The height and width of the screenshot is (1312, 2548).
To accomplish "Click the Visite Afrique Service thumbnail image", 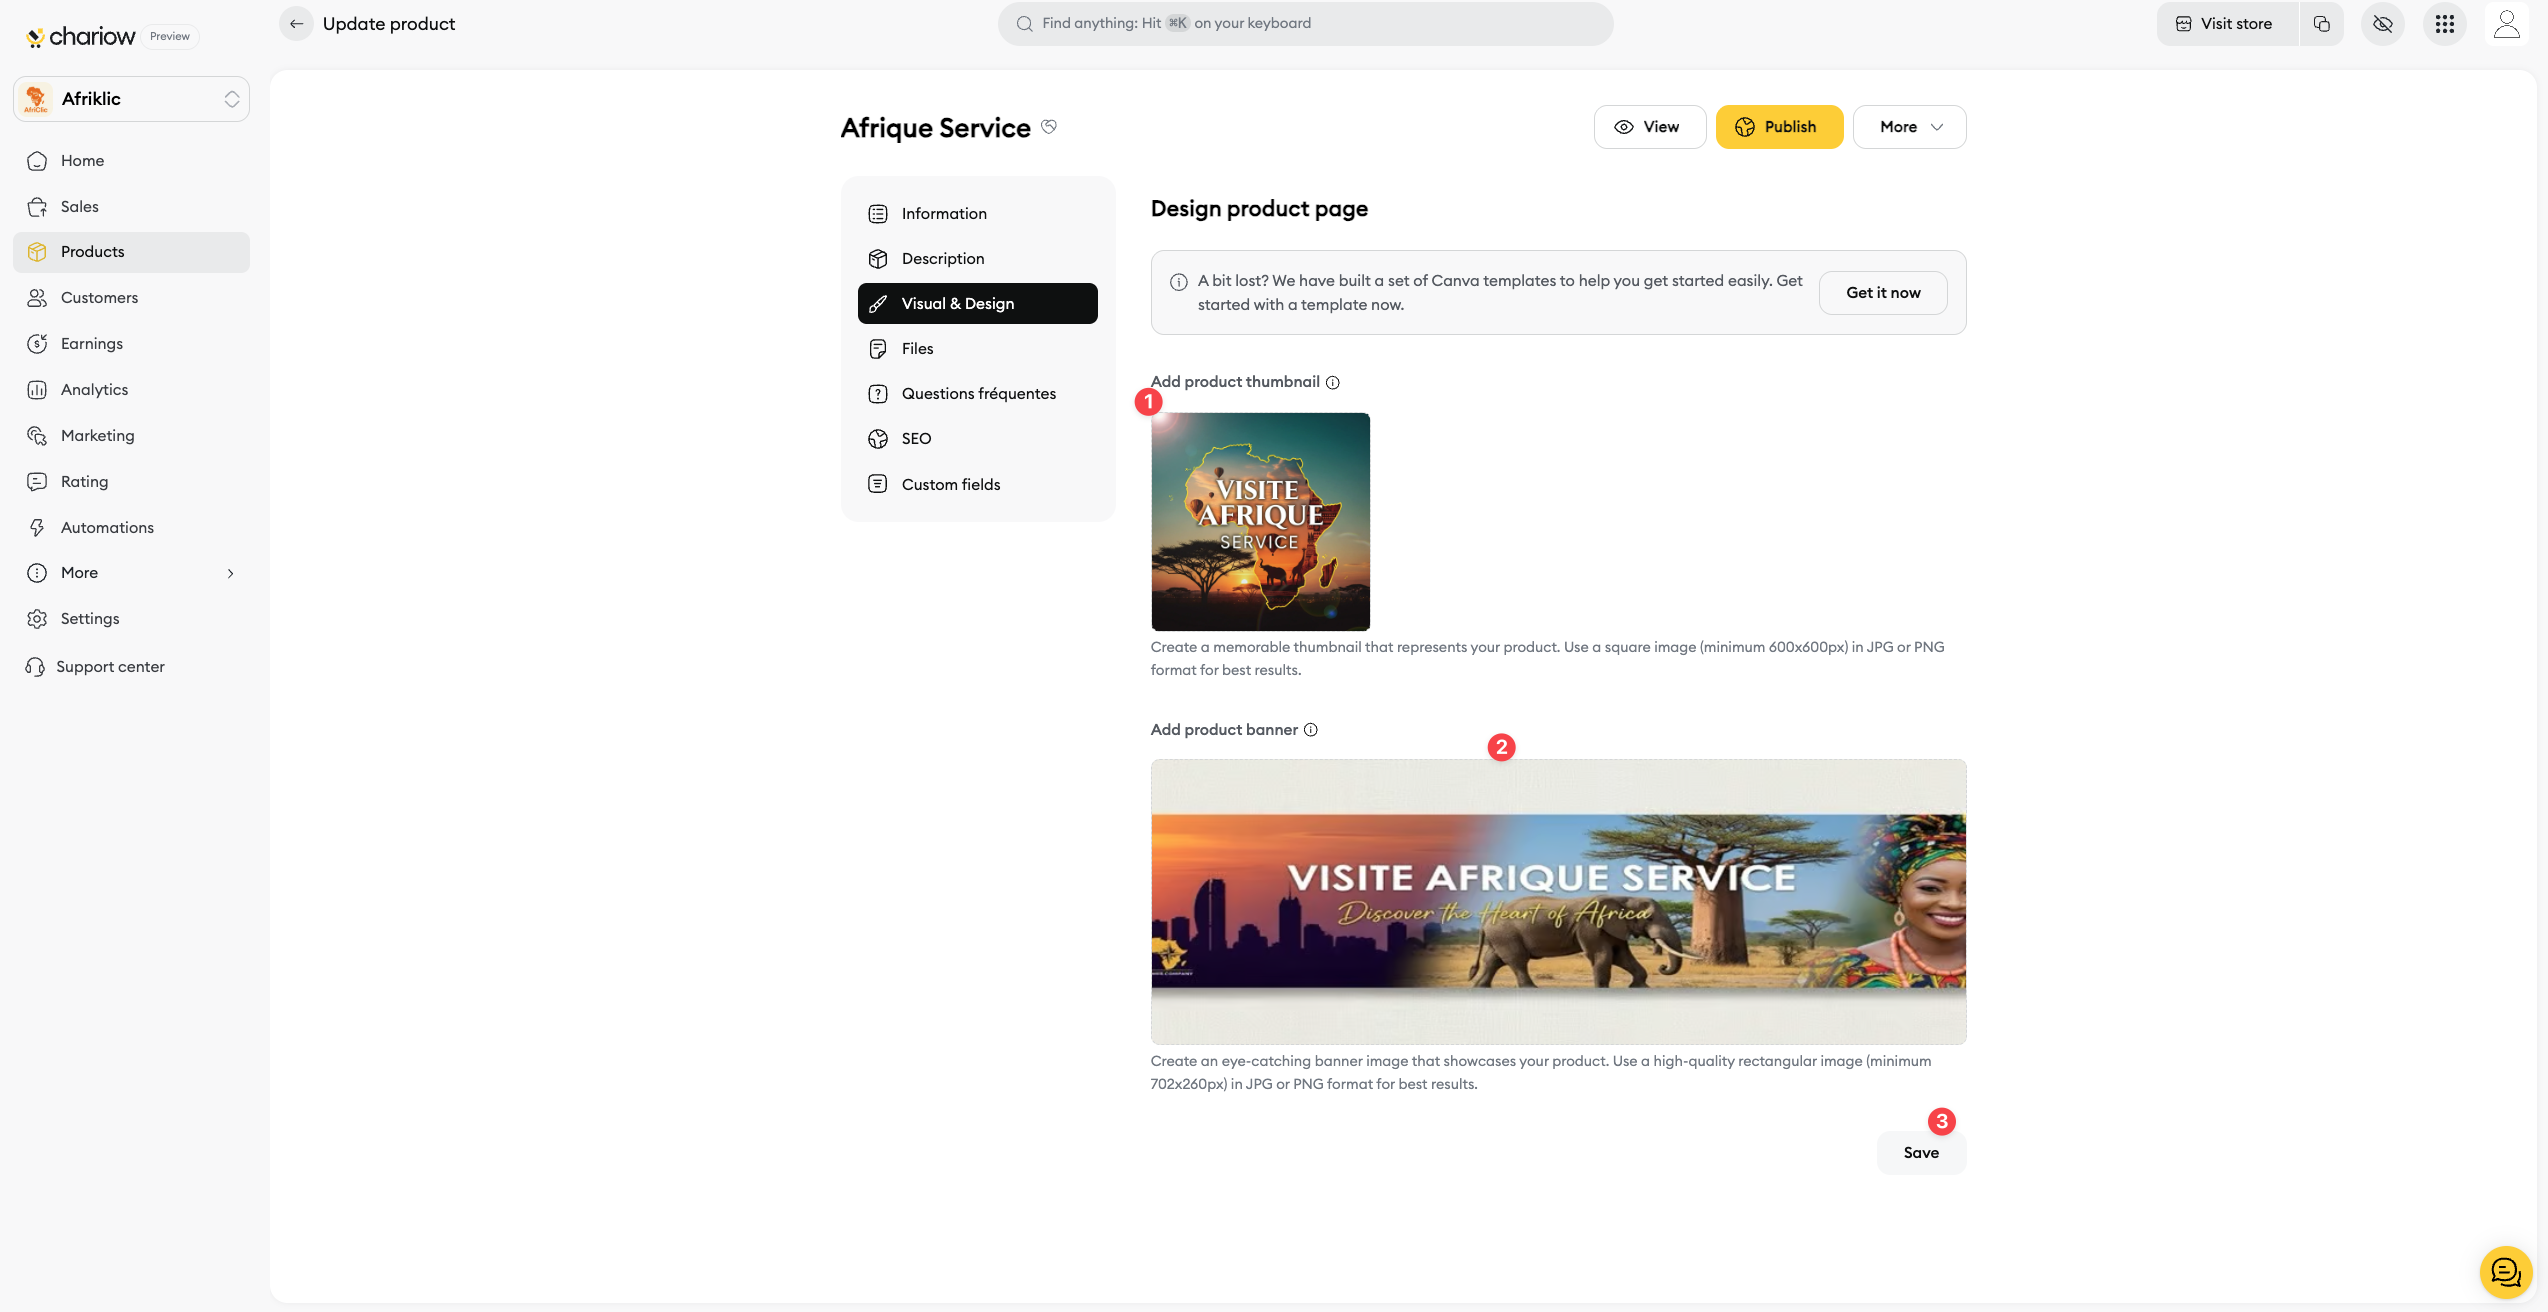I will point(1260,521).
